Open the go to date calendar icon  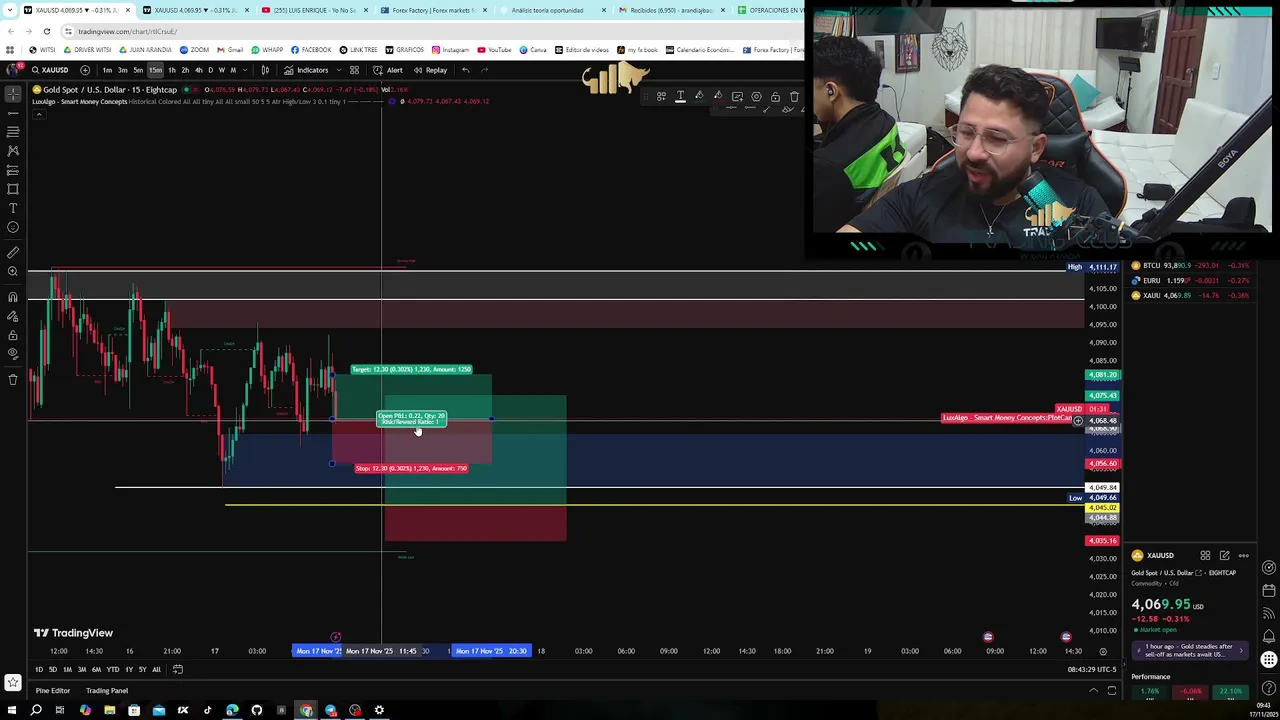(x=178, y=670)
